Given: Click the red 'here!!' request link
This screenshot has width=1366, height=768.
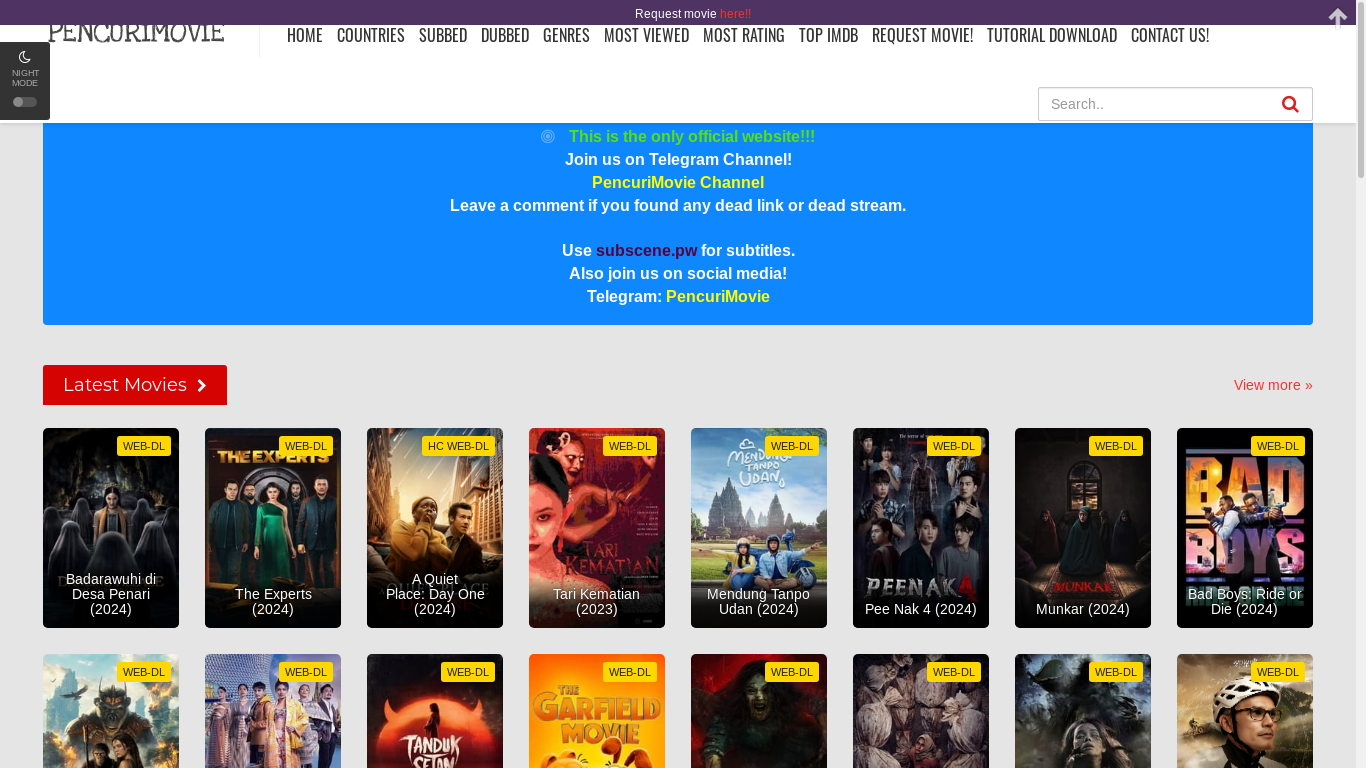Looking at the screenshot, I should click(x=735, y=13).
